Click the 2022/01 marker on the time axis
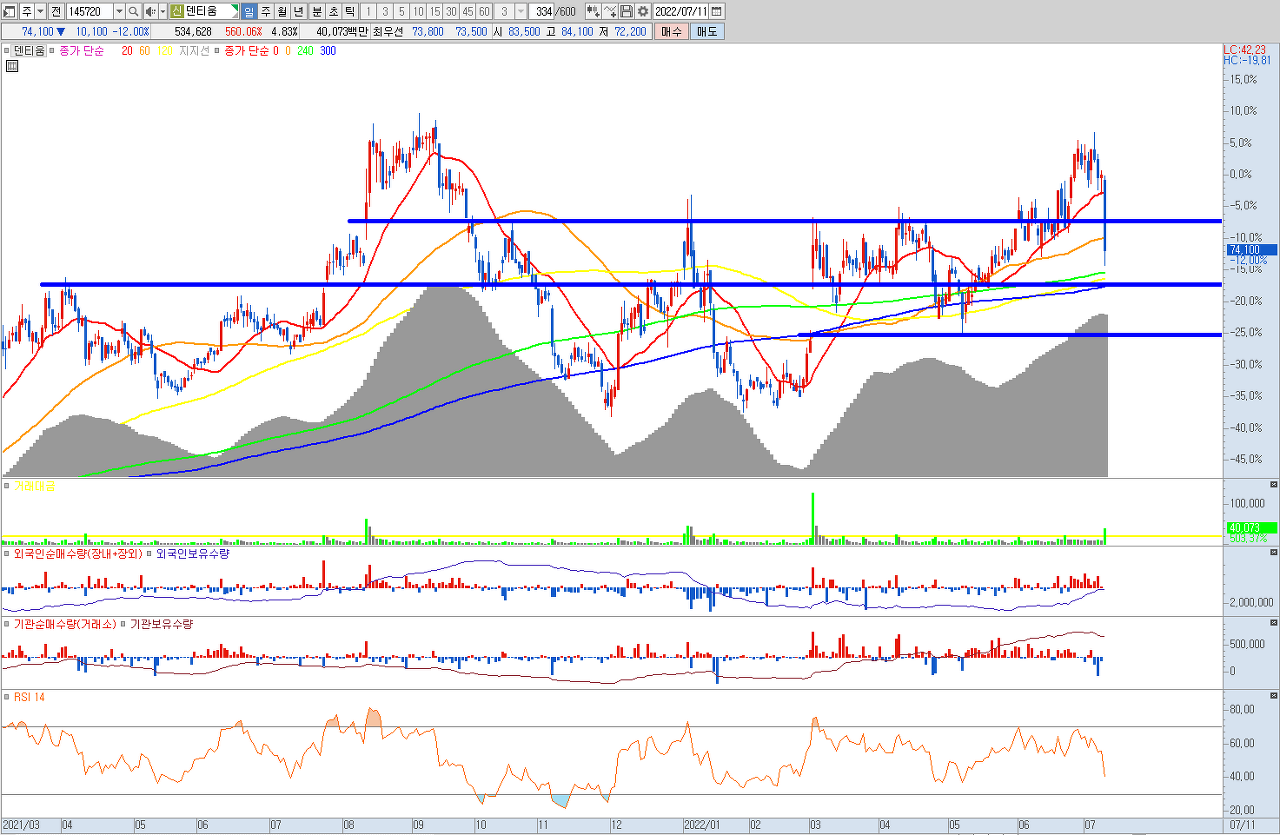This screenshot has height=835, width=1280. tap(701, 826)
